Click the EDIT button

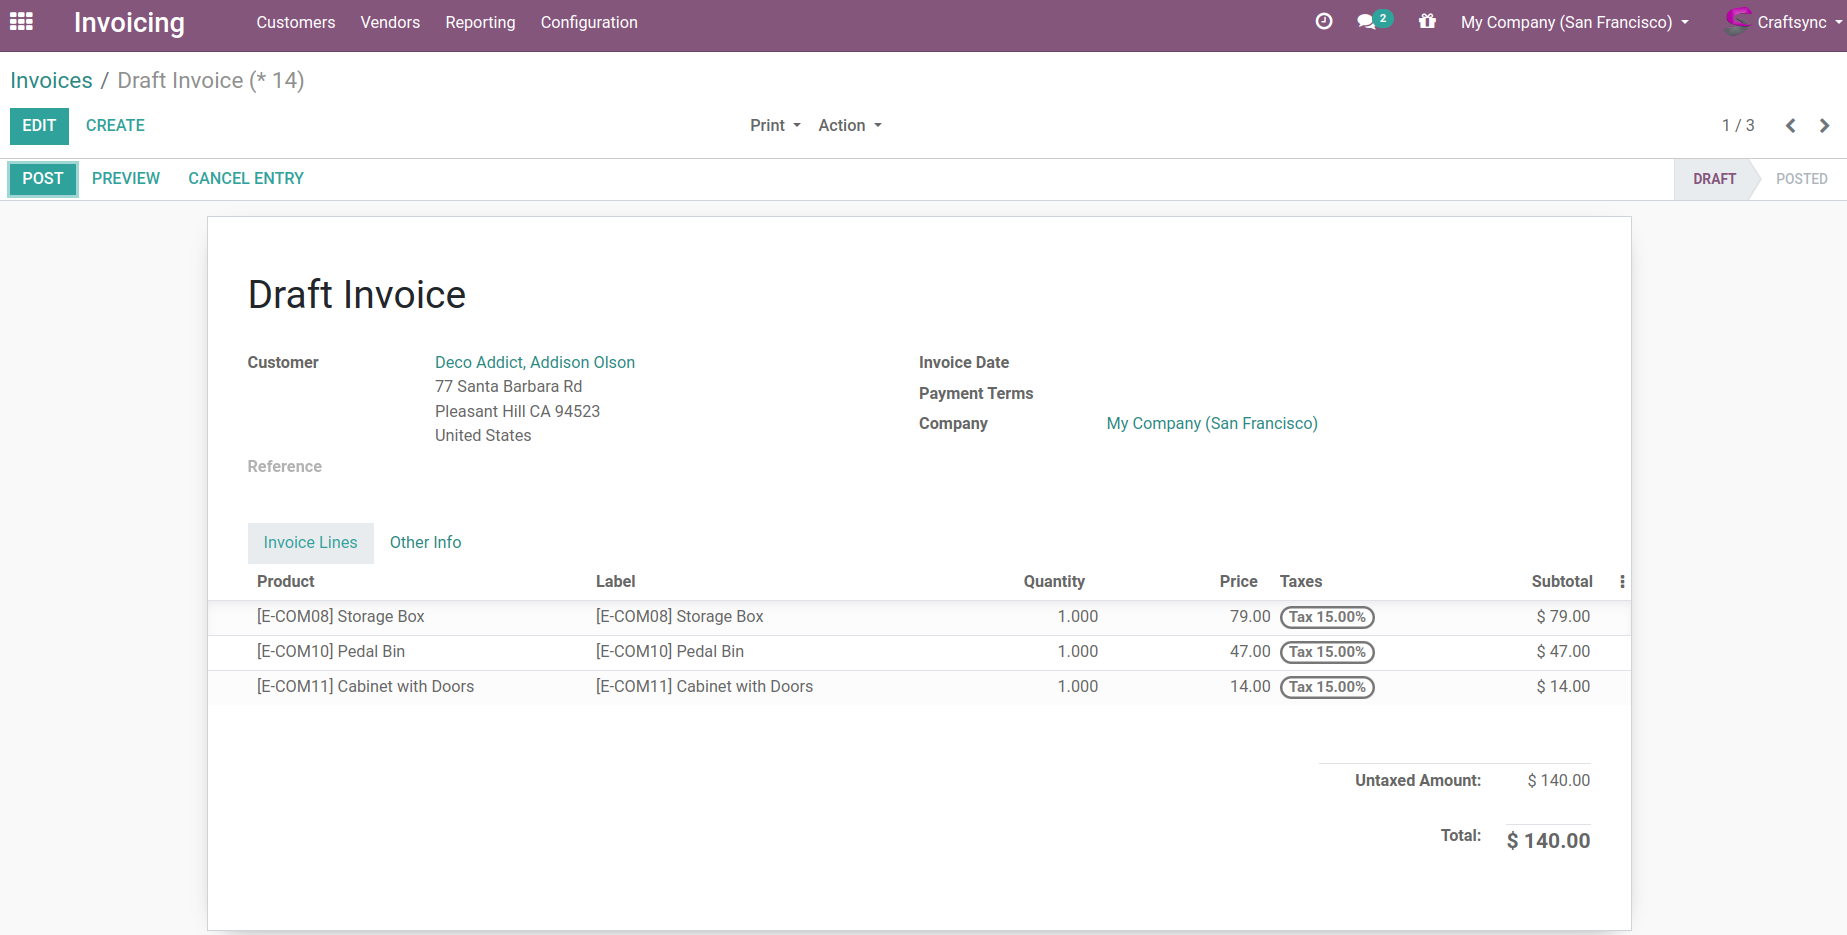click(39, 126)
